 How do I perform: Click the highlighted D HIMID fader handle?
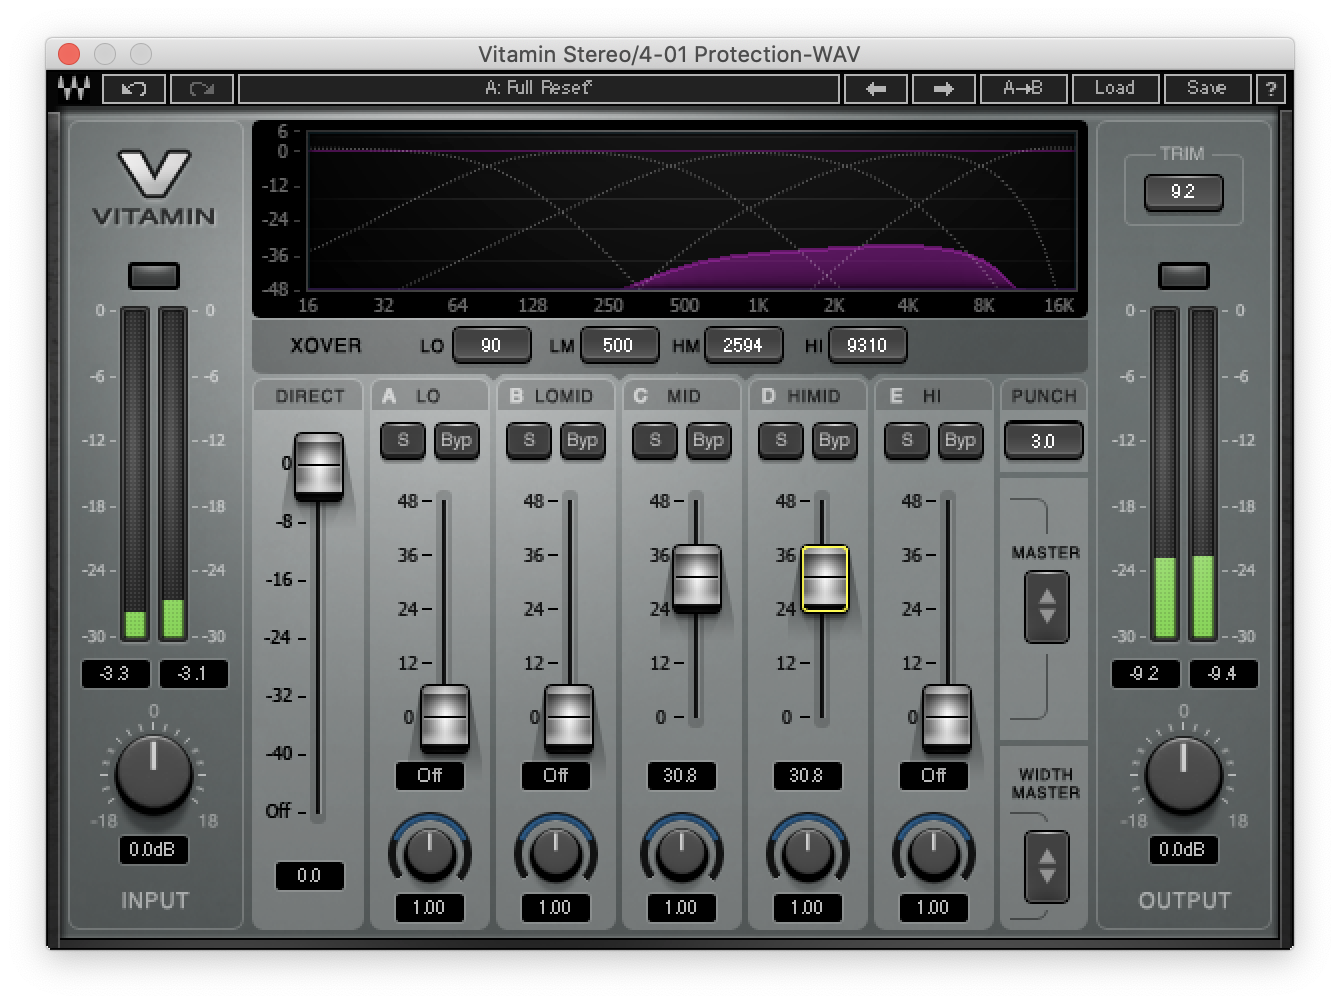pyautogui.click(x=825, y=578)
